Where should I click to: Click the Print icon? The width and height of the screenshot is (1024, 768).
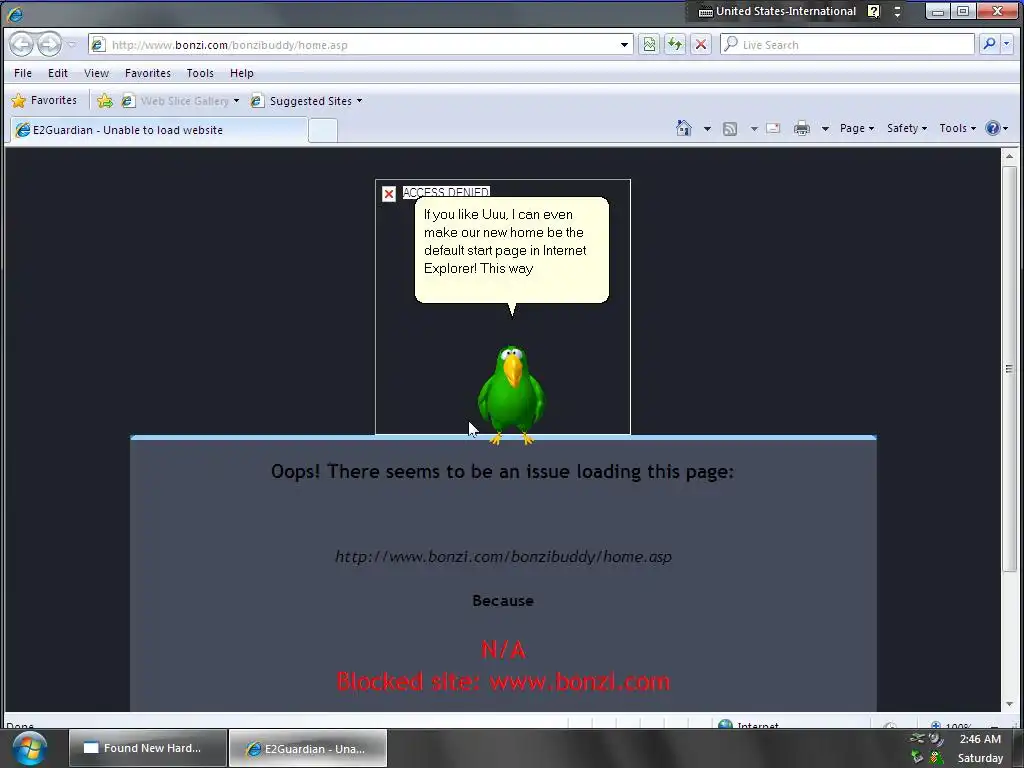pyautogui.click(x=802, y=129)
